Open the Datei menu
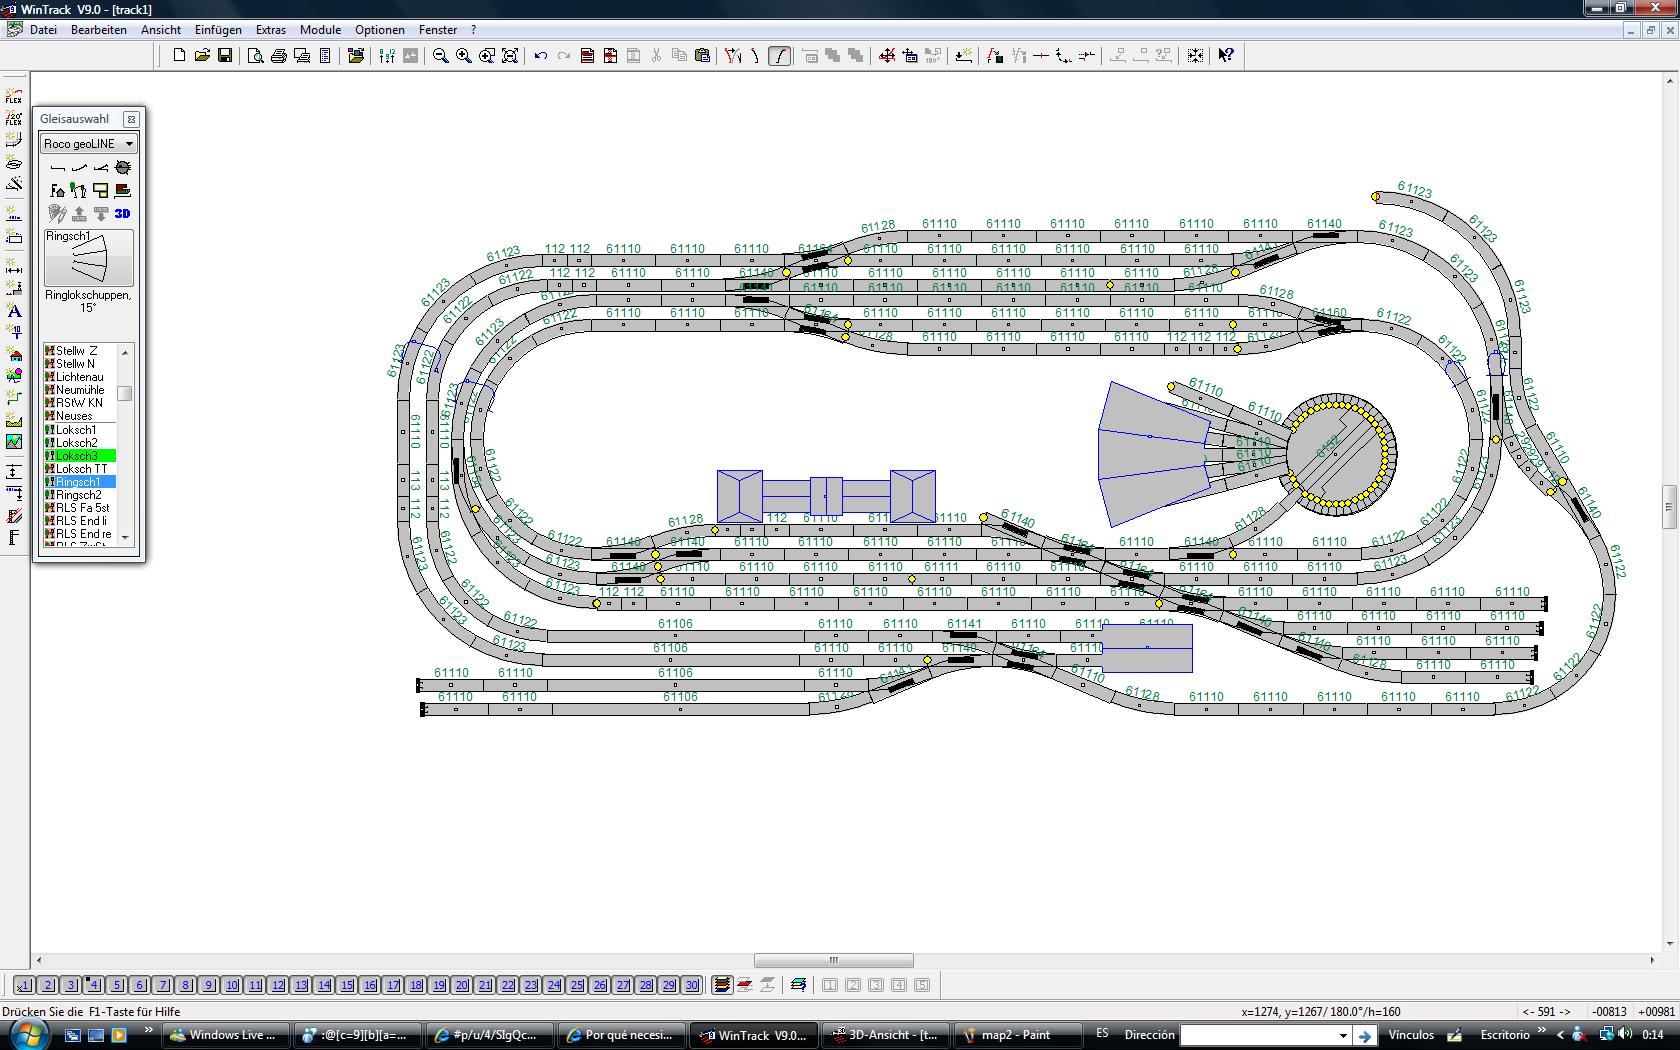The height and width of the screenshot is (1050, 1680). click(x=43, y=29)
